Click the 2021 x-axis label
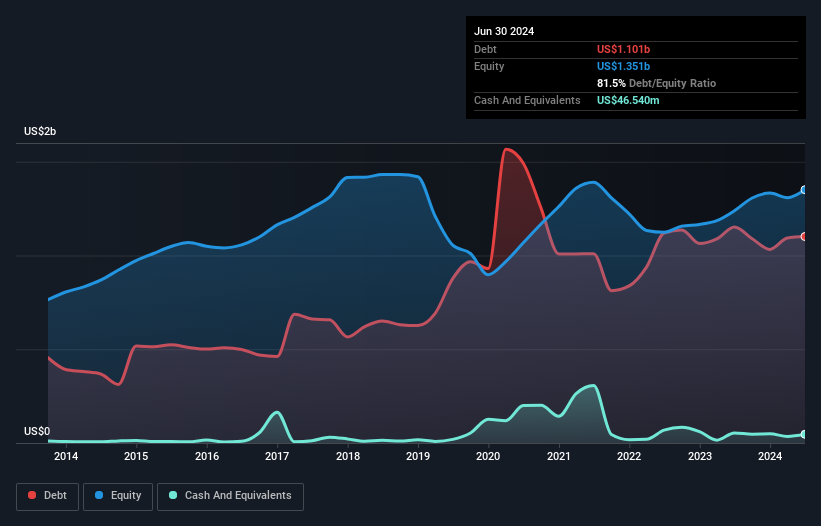Viewport: 821px width, 526px height. tap(559, 456)
